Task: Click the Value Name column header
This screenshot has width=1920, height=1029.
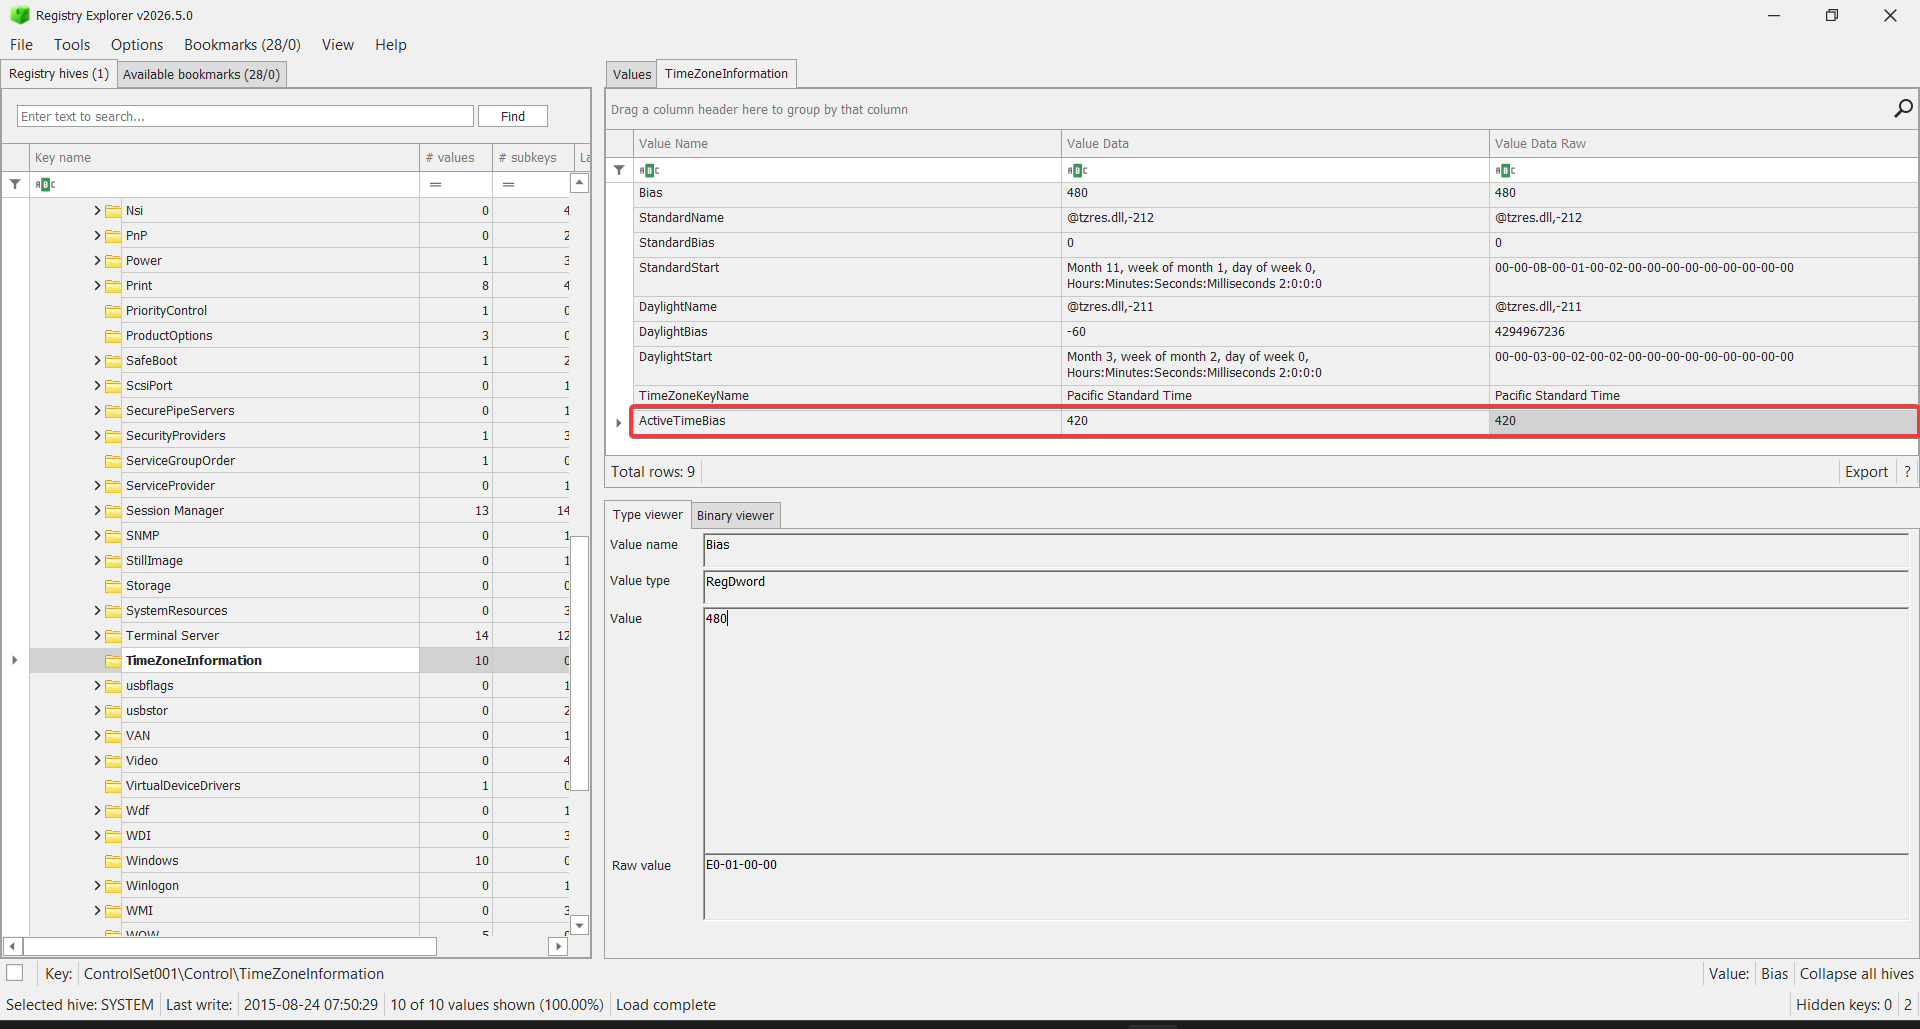Action: point(847,144)
